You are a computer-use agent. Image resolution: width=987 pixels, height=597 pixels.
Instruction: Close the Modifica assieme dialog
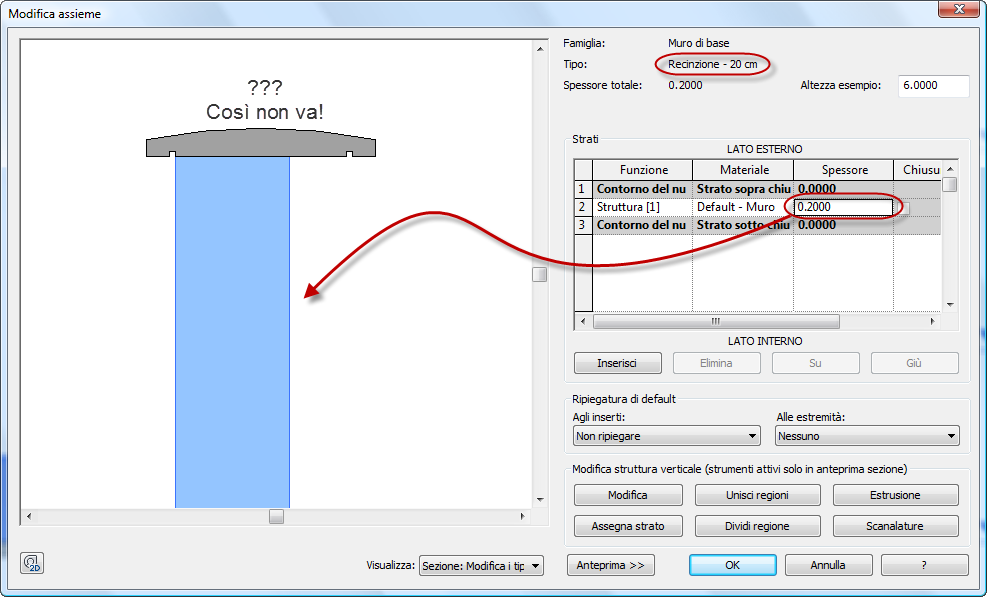[x=959, y=9]
